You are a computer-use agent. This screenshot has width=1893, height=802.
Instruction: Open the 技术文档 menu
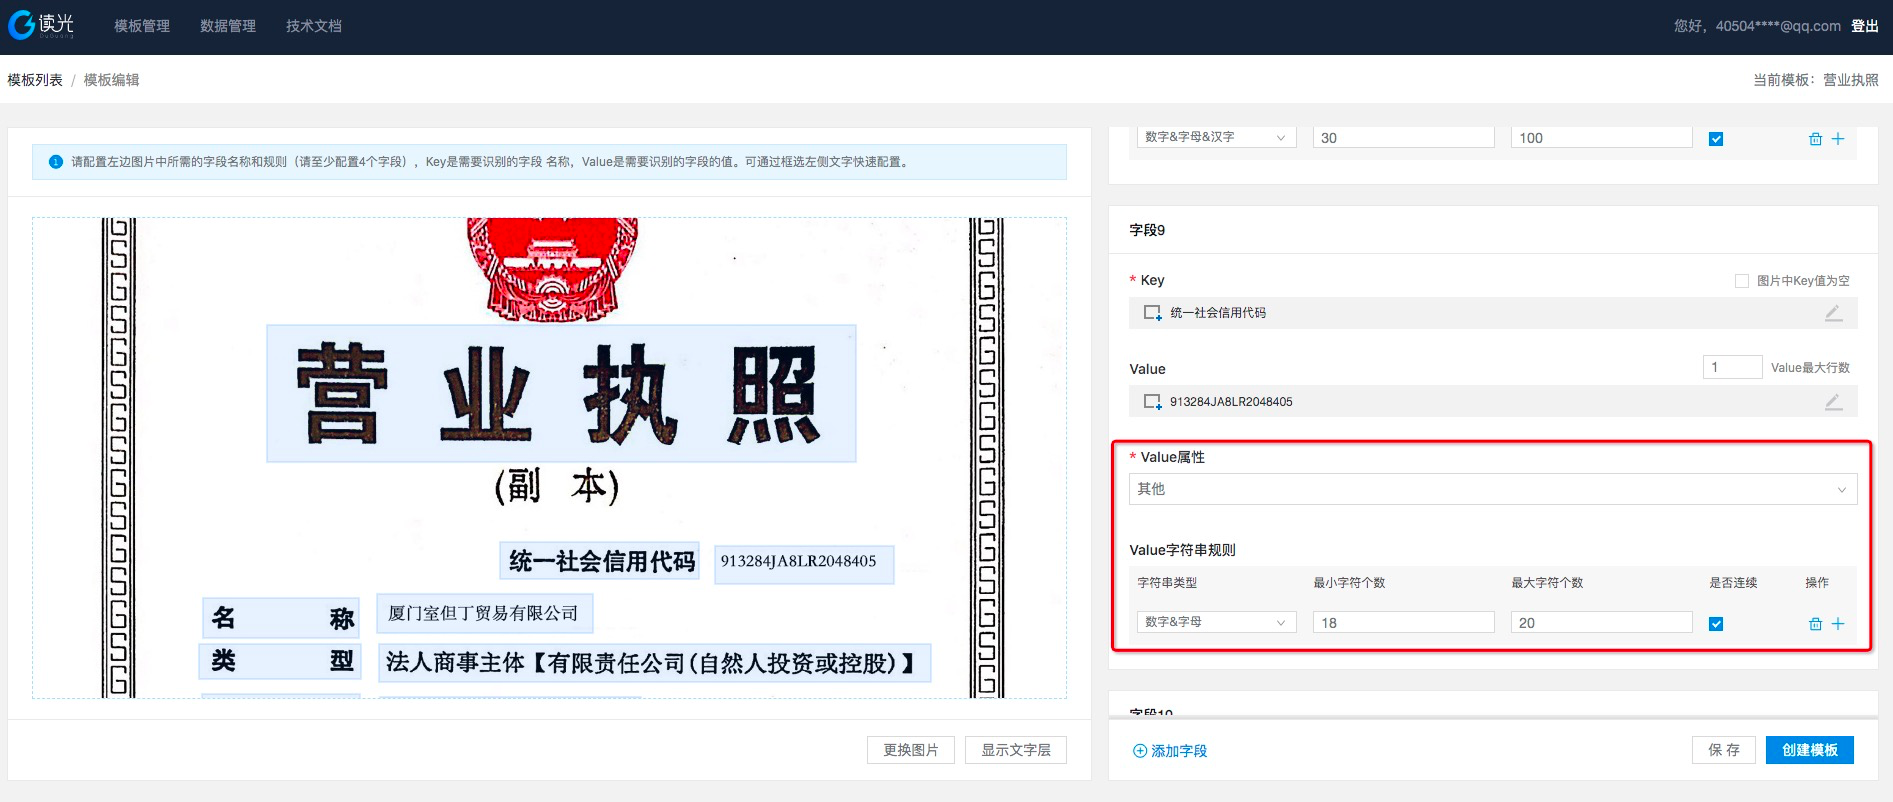click(x=314, y=26)
